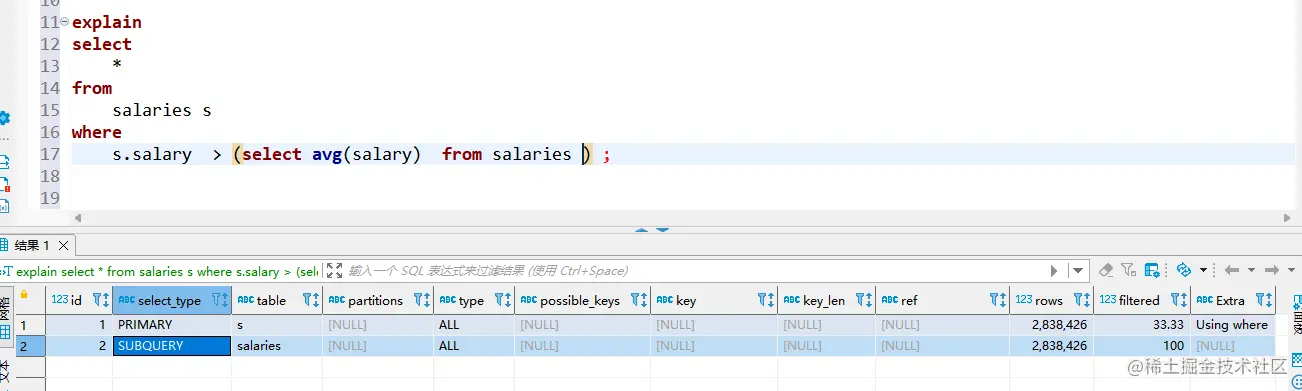The width and height of the screenshot is (1302, 391).
Task: Click the partitions column header
Action: [379, 300]
